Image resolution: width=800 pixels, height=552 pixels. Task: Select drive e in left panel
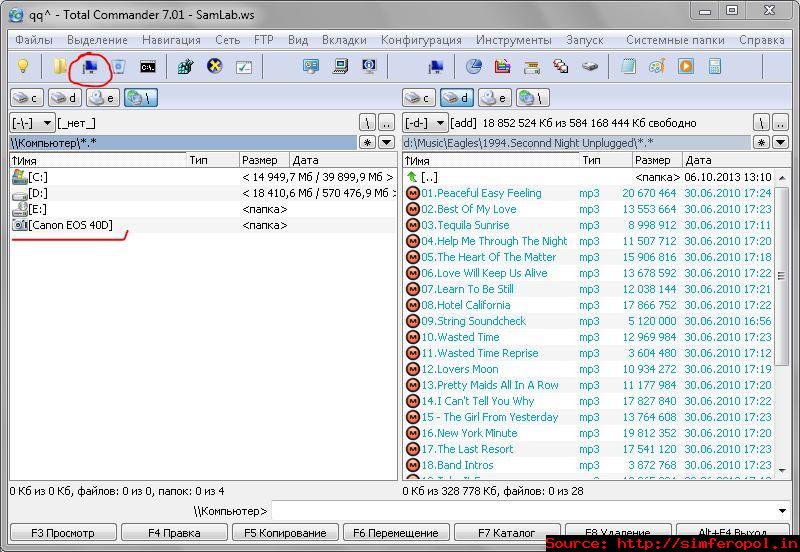click(103, 97)
